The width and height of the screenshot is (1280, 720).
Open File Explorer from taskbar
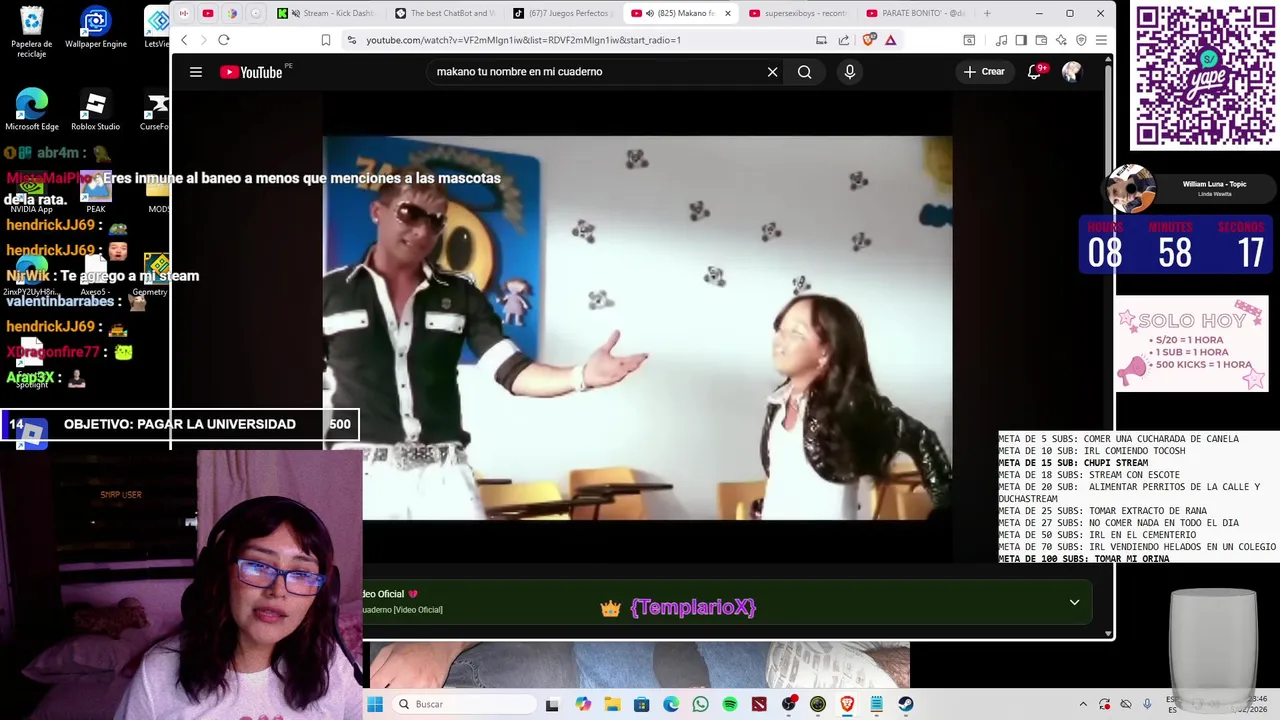click(x=612, y=704)
